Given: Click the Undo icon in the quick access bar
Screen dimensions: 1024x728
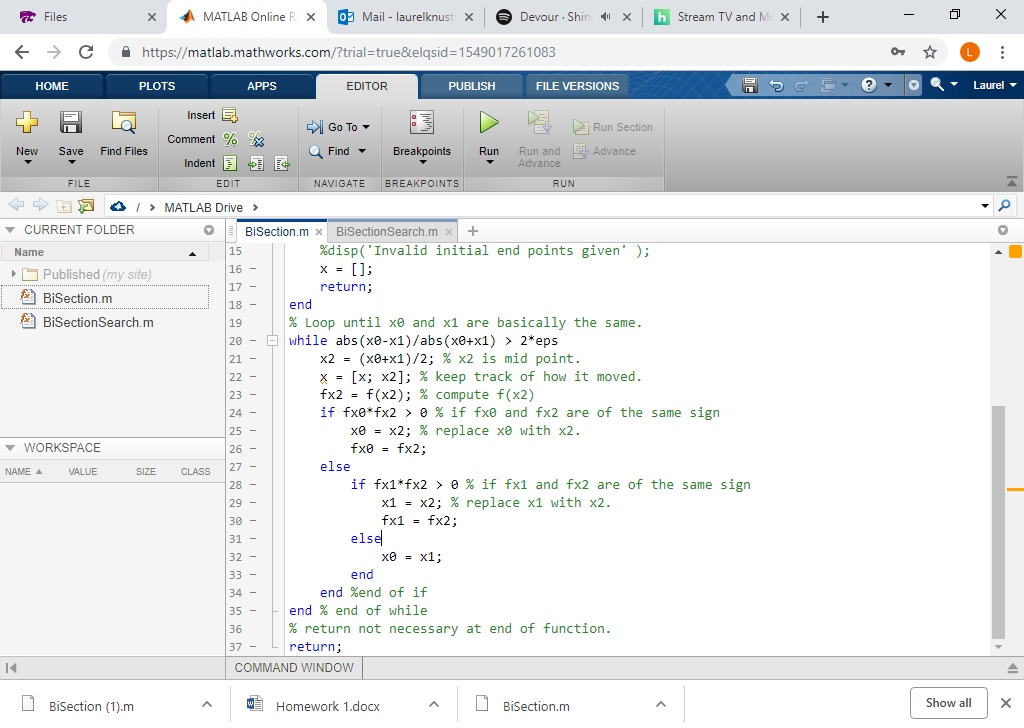Looking at the screenshot, I should click(776, 86).
